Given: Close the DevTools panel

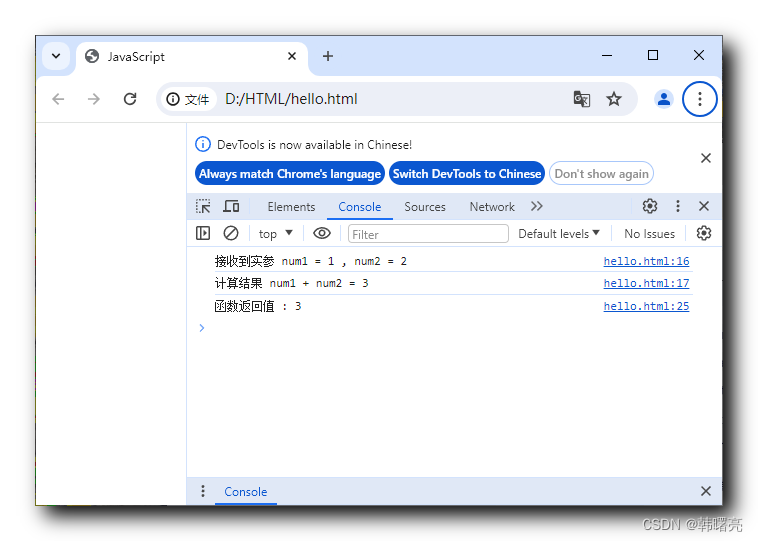Looking at the screenshot, I should pyautogui.click(x=704, y=206).
